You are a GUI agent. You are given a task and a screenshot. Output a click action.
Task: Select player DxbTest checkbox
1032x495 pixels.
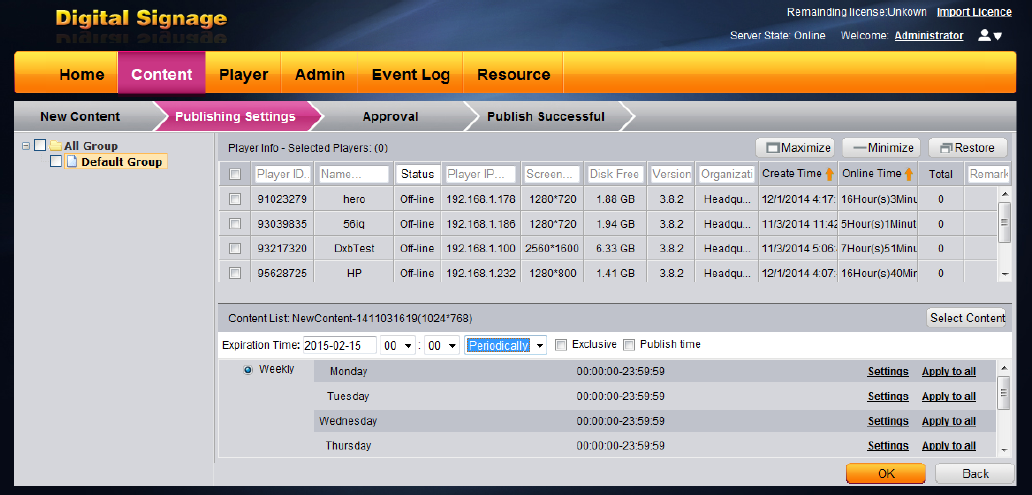234,248
